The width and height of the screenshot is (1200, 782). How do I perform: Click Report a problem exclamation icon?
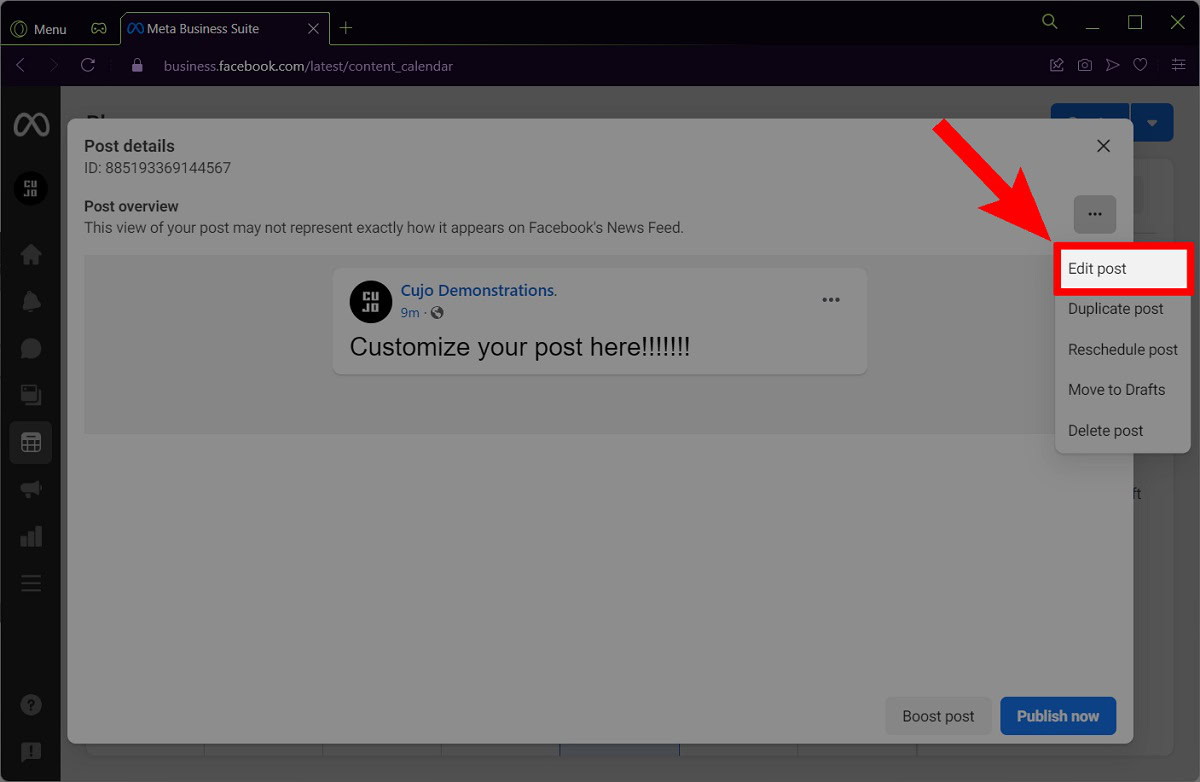31,751
